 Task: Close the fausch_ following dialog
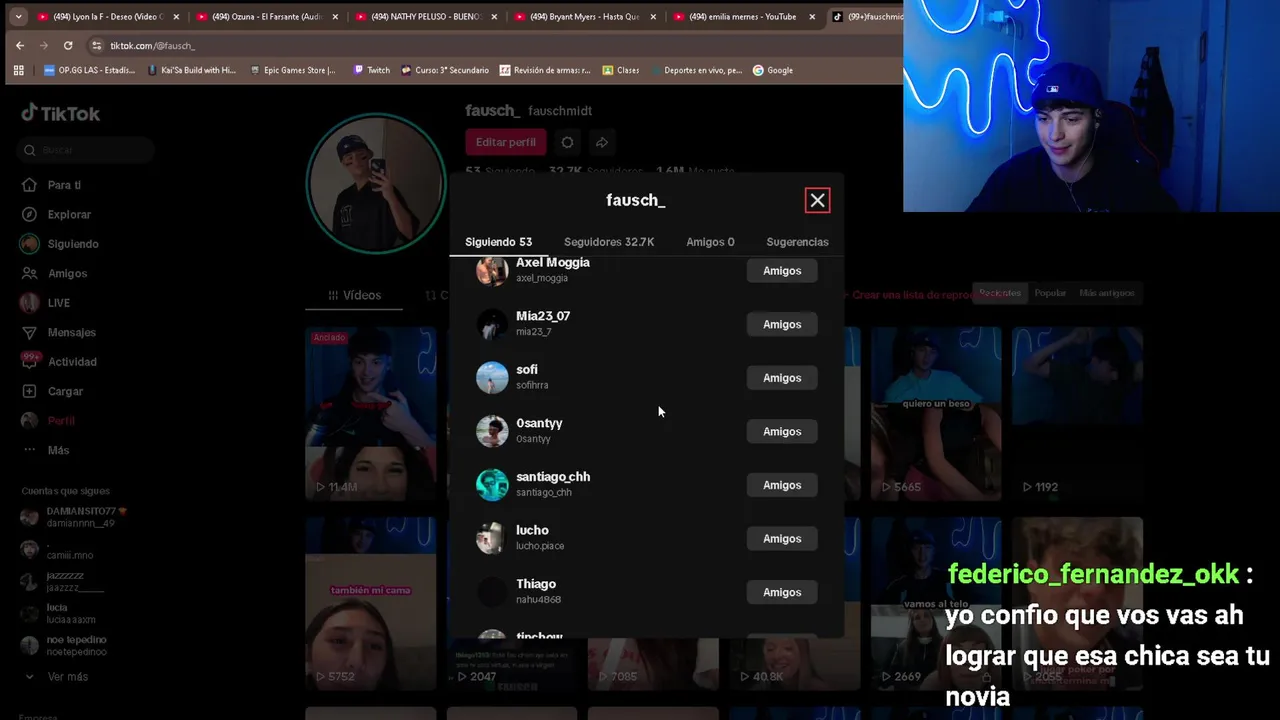pyautogui.click(x=817, y=200)
